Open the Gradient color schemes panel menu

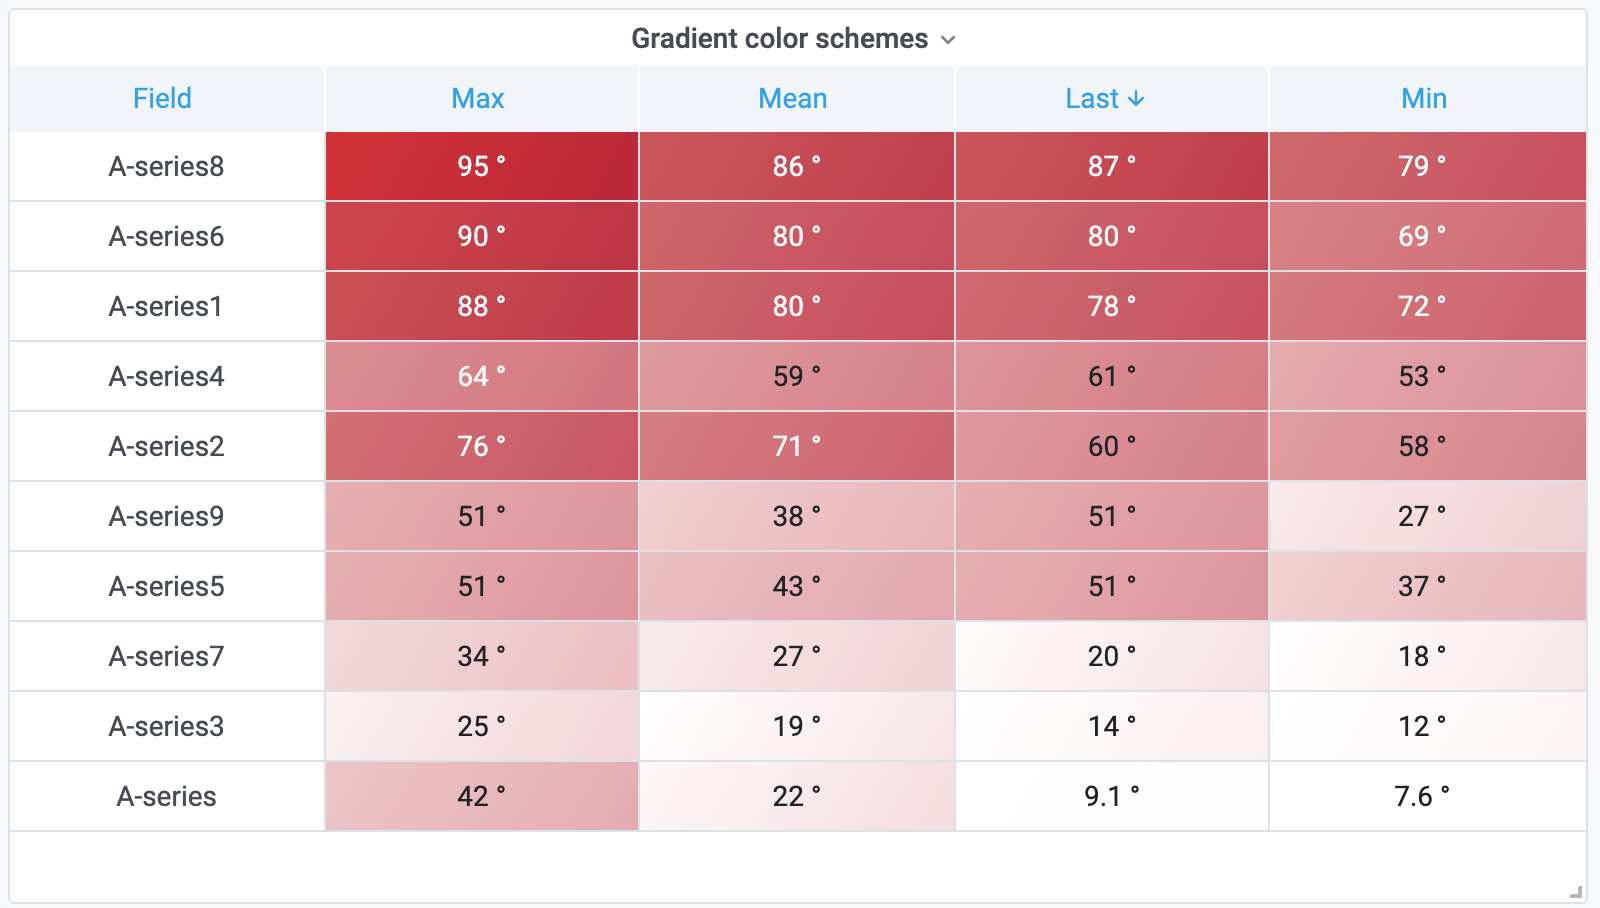pos(780,39)
